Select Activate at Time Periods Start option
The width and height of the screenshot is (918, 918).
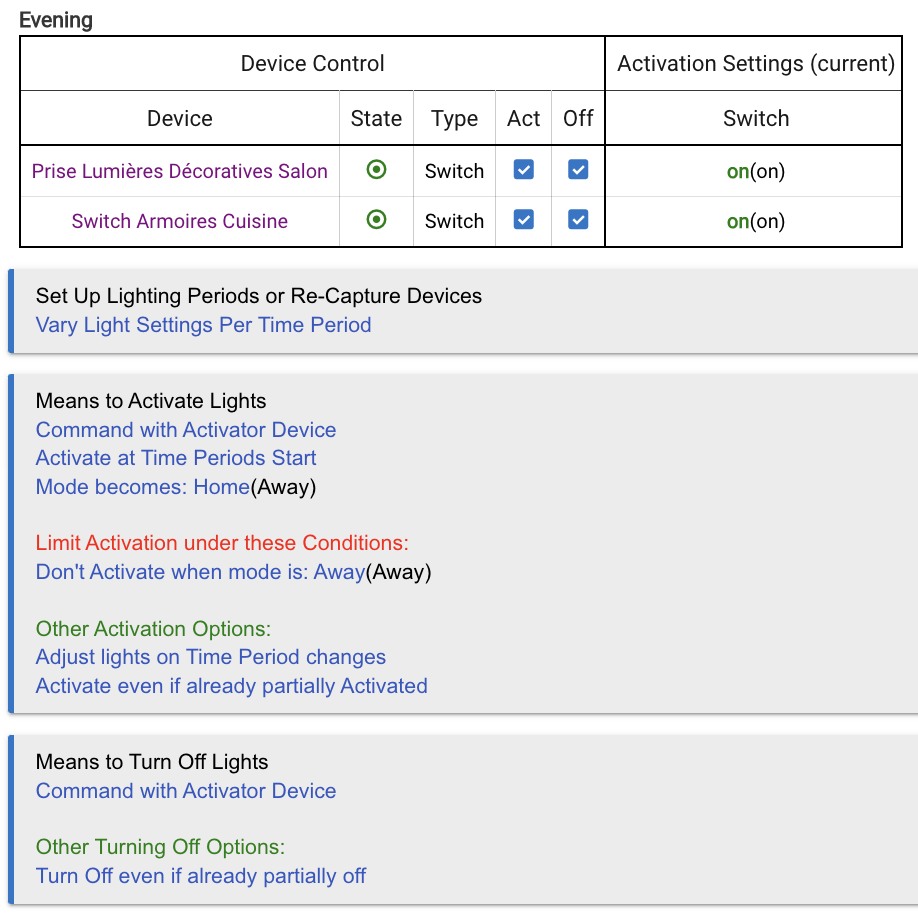coord(176,458)
